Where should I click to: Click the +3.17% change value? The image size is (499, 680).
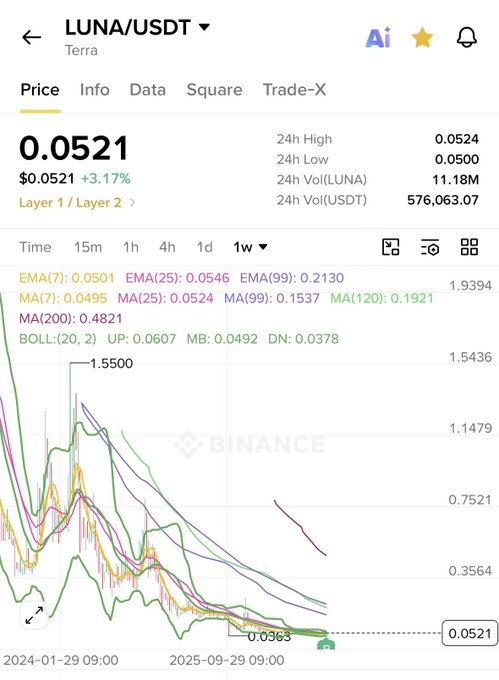pyautogui.click(x=105, y=178)
